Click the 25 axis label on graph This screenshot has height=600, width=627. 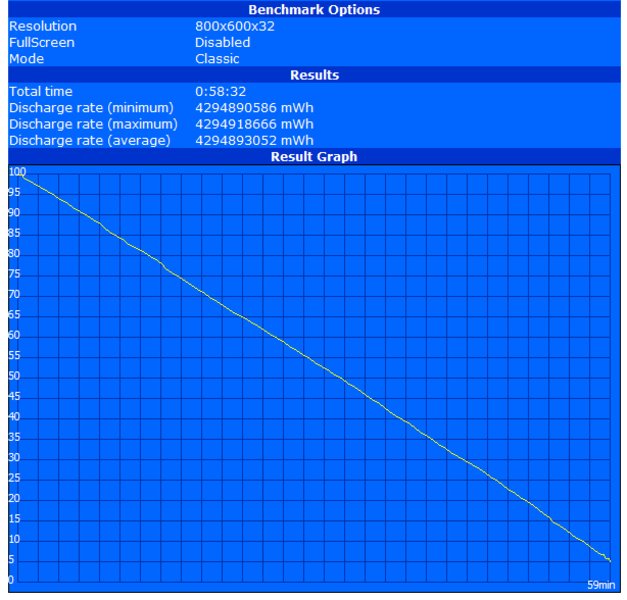(14, 478)
